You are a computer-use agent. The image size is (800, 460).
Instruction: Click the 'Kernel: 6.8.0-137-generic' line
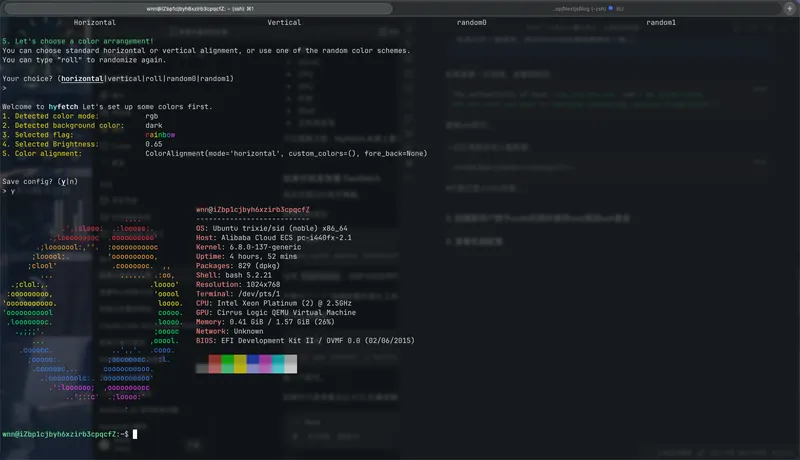[248, 247]
